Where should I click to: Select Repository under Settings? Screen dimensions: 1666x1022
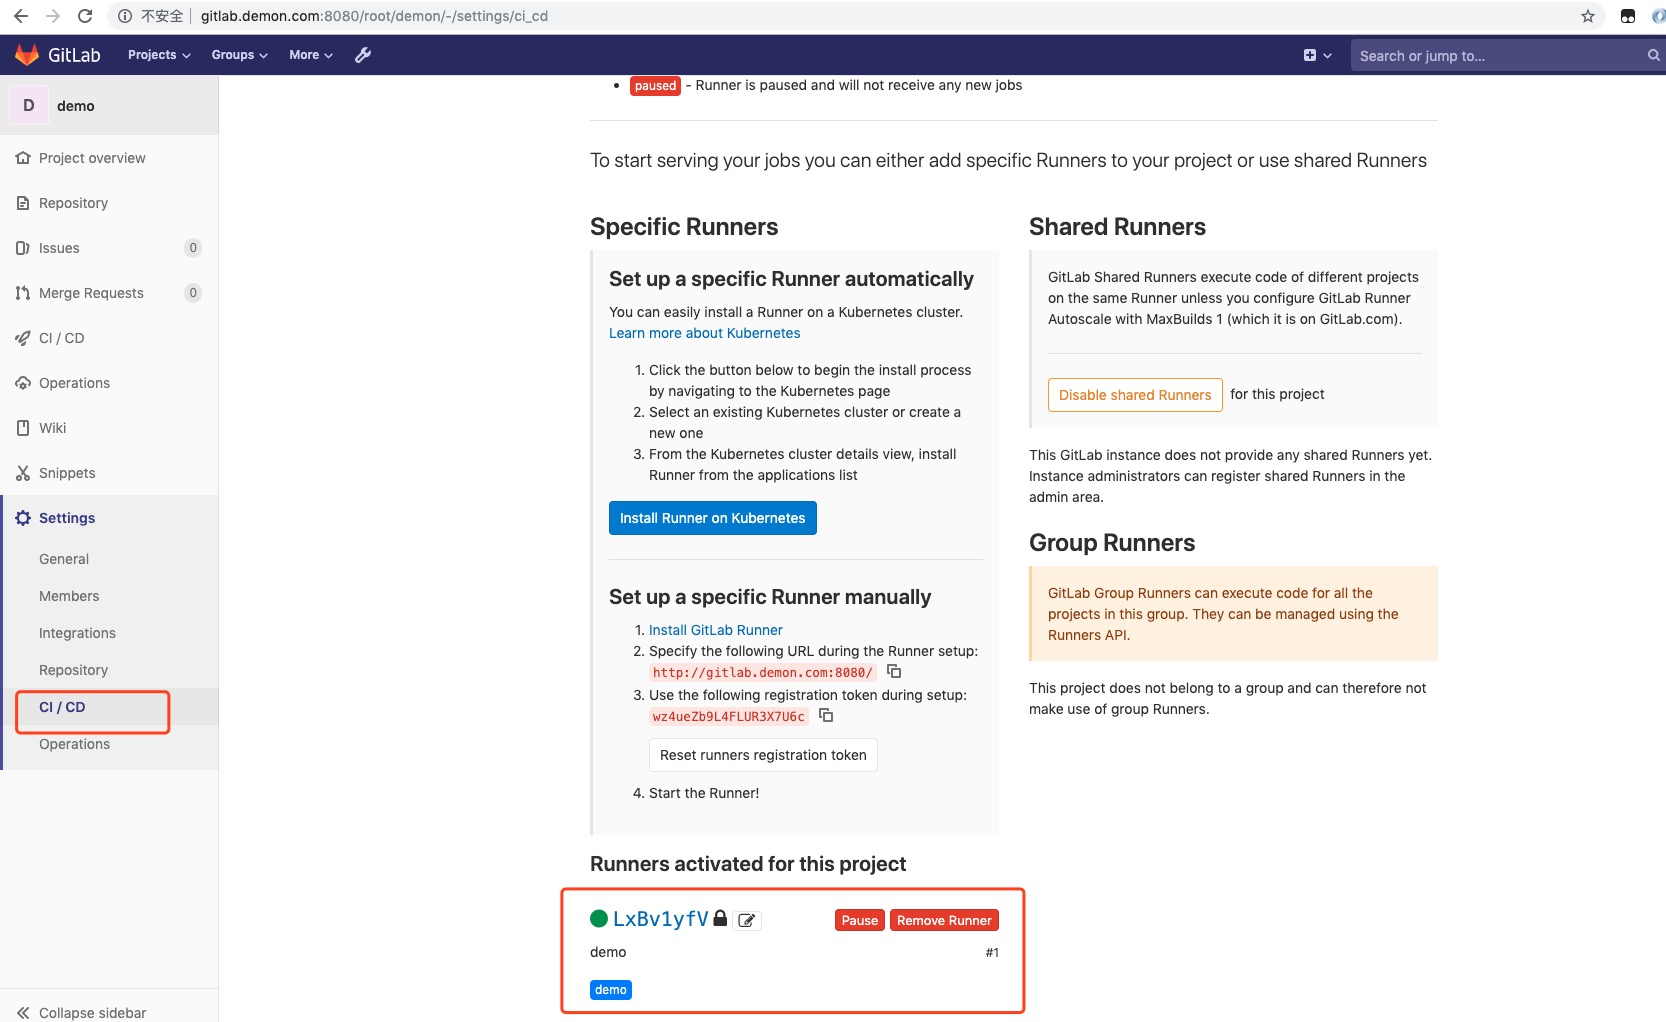73,670
